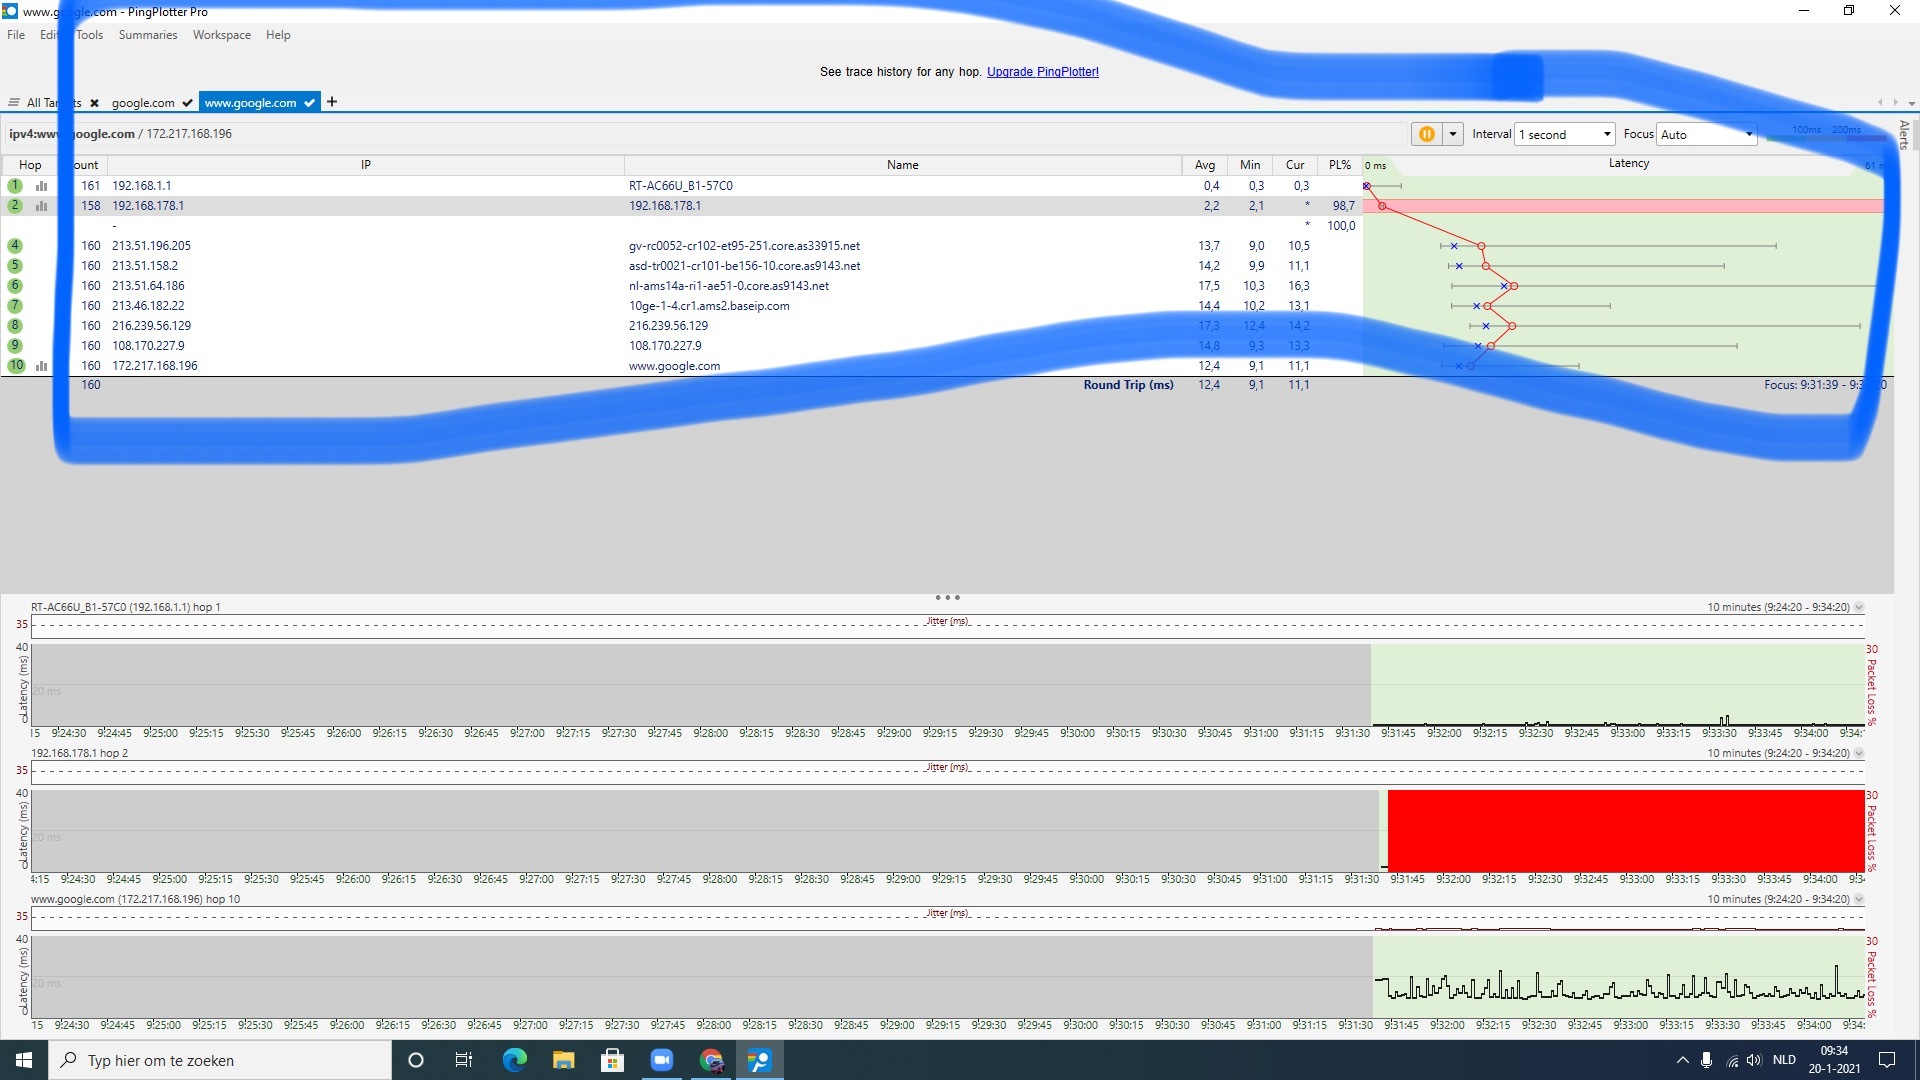Open the Interval dropdown showing 1 second
Viewport: 1920px width, 1080px height.
1565,134
